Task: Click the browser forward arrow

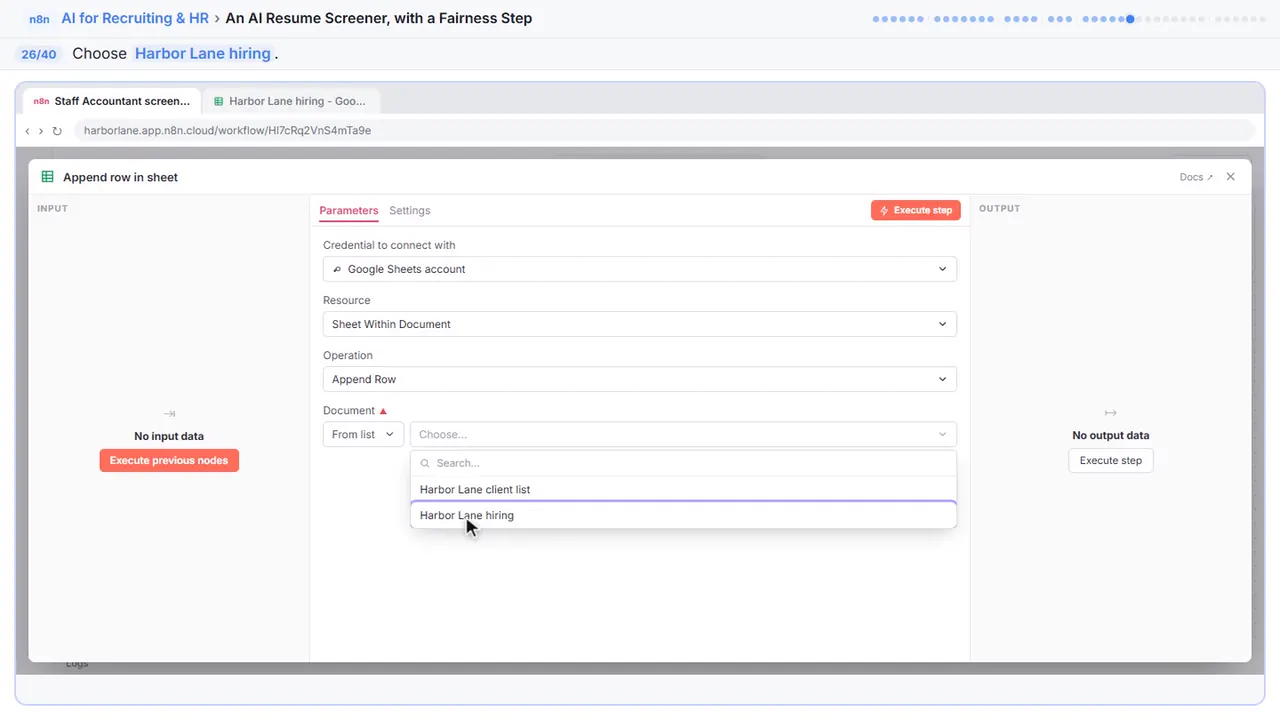Action: (x=41, y=131)
